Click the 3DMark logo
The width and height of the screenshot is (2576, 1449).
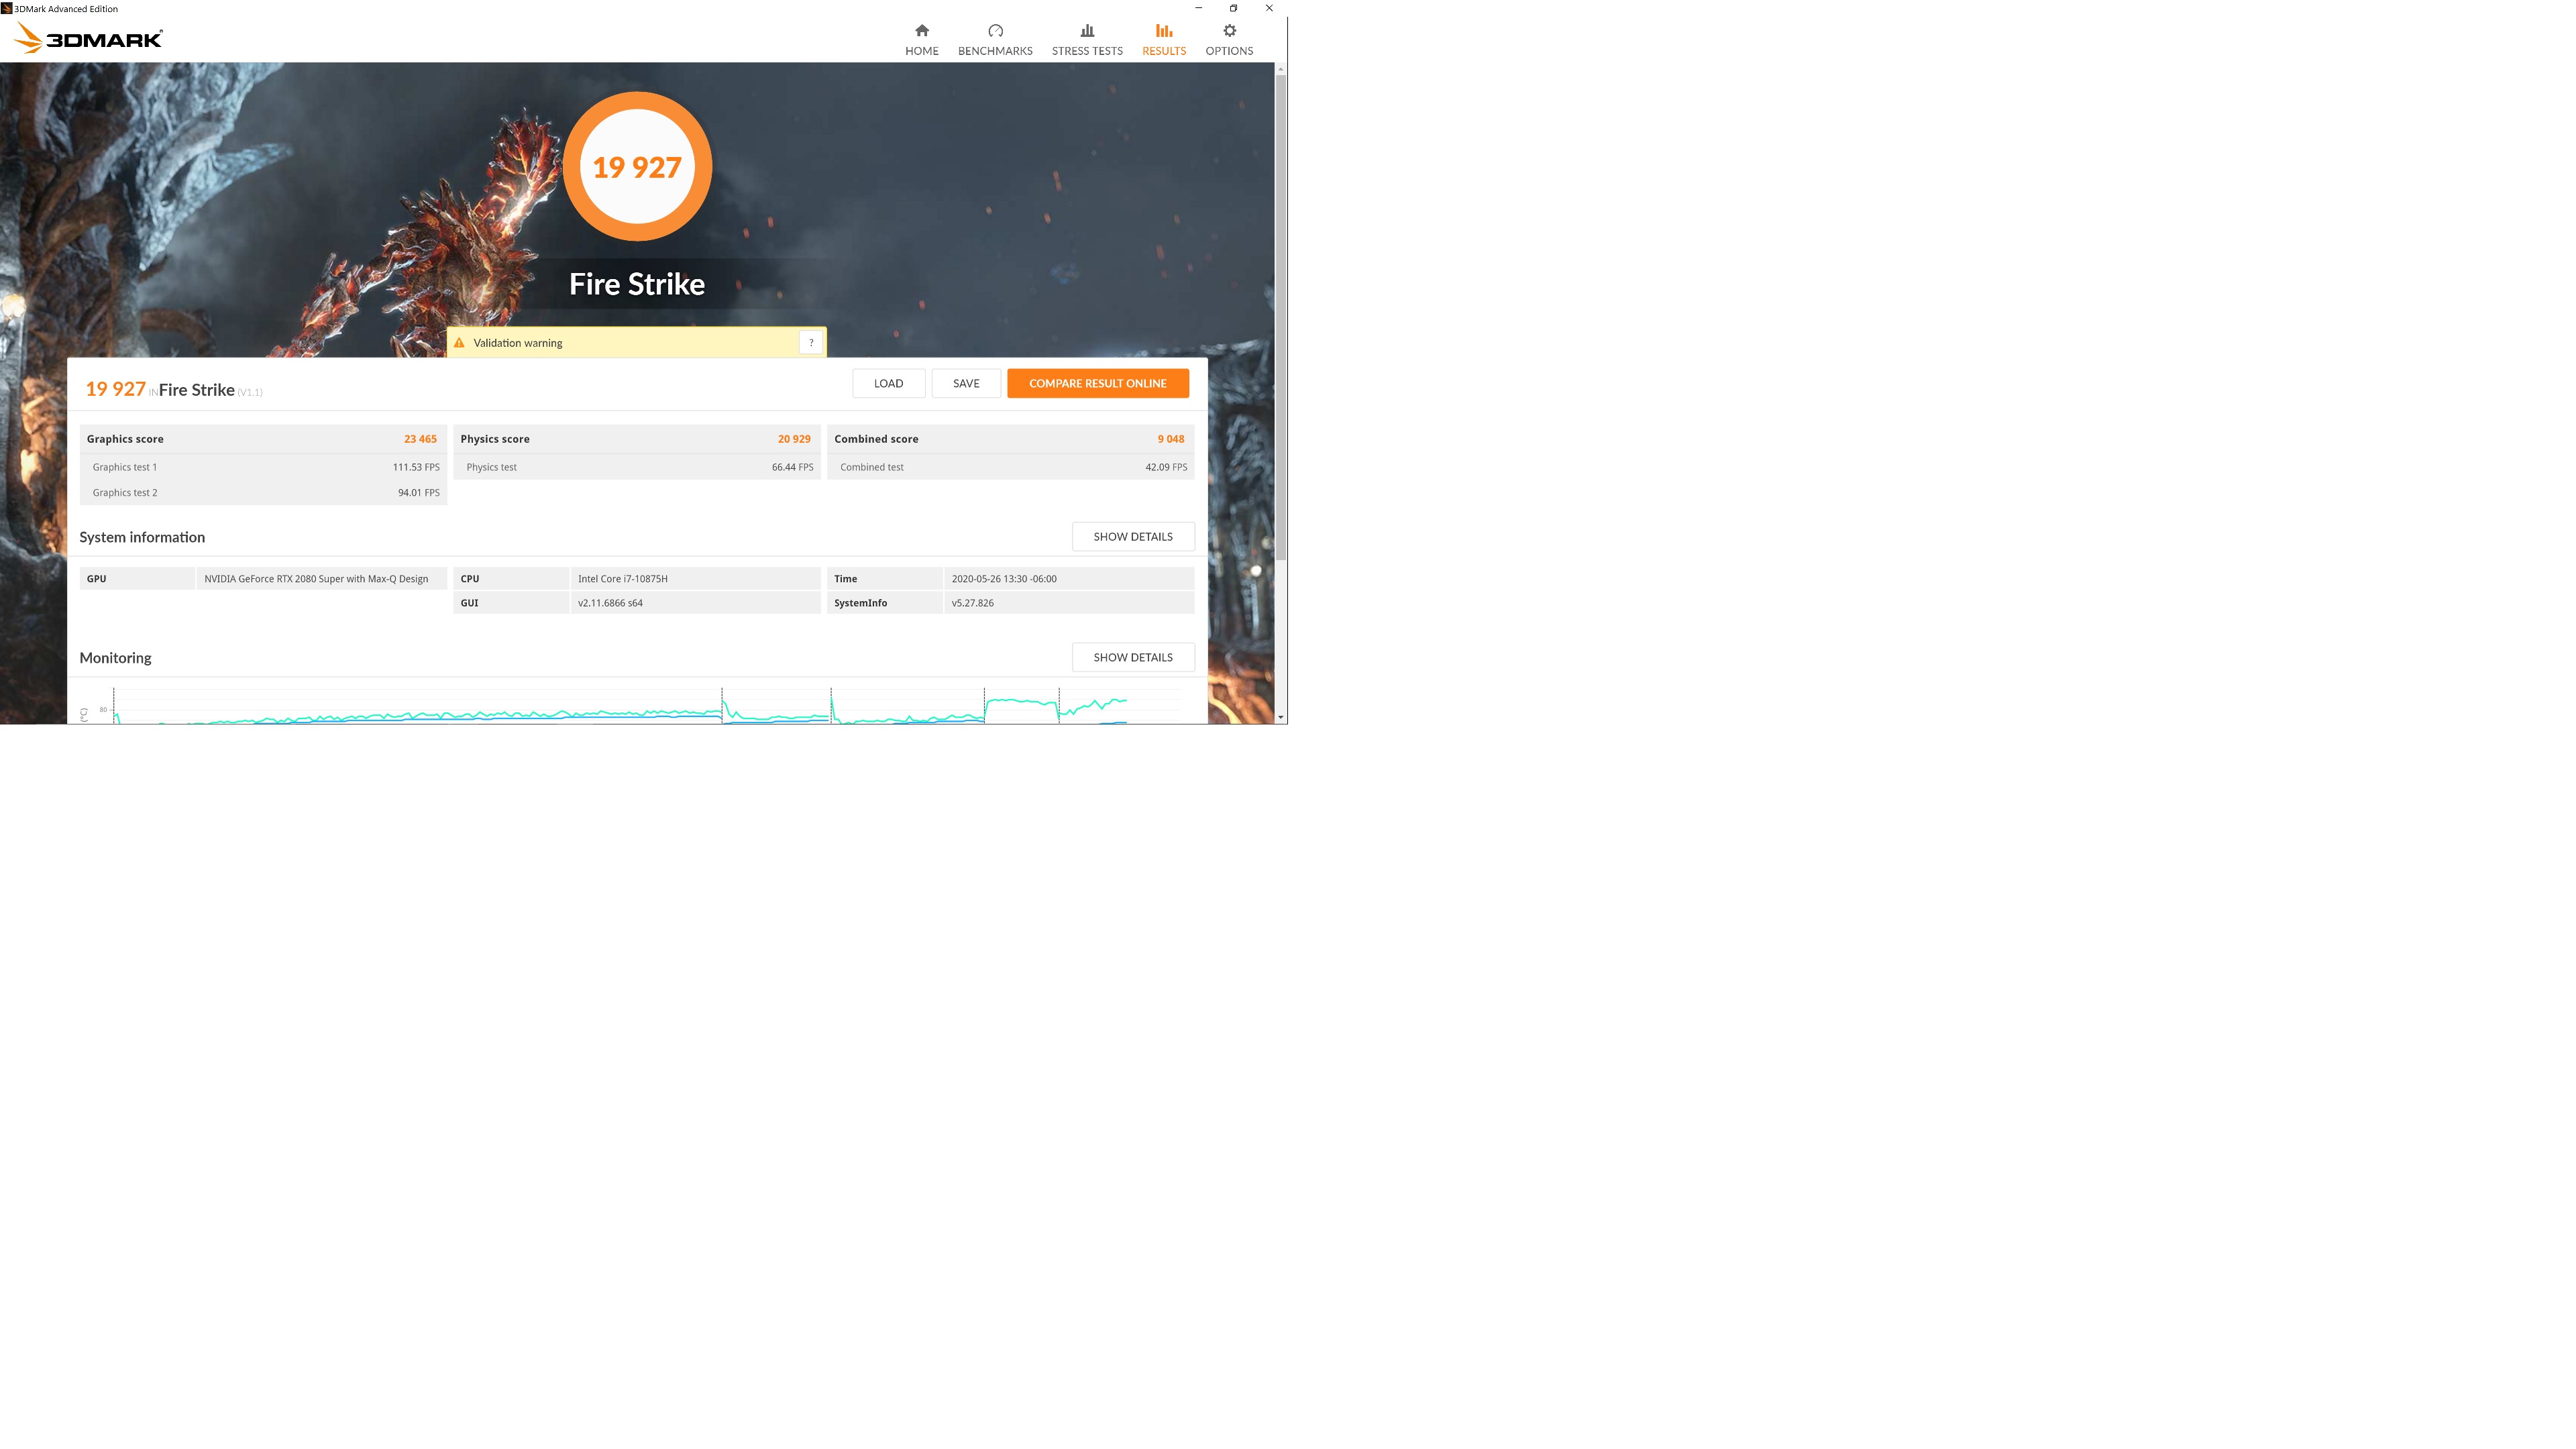88,38
